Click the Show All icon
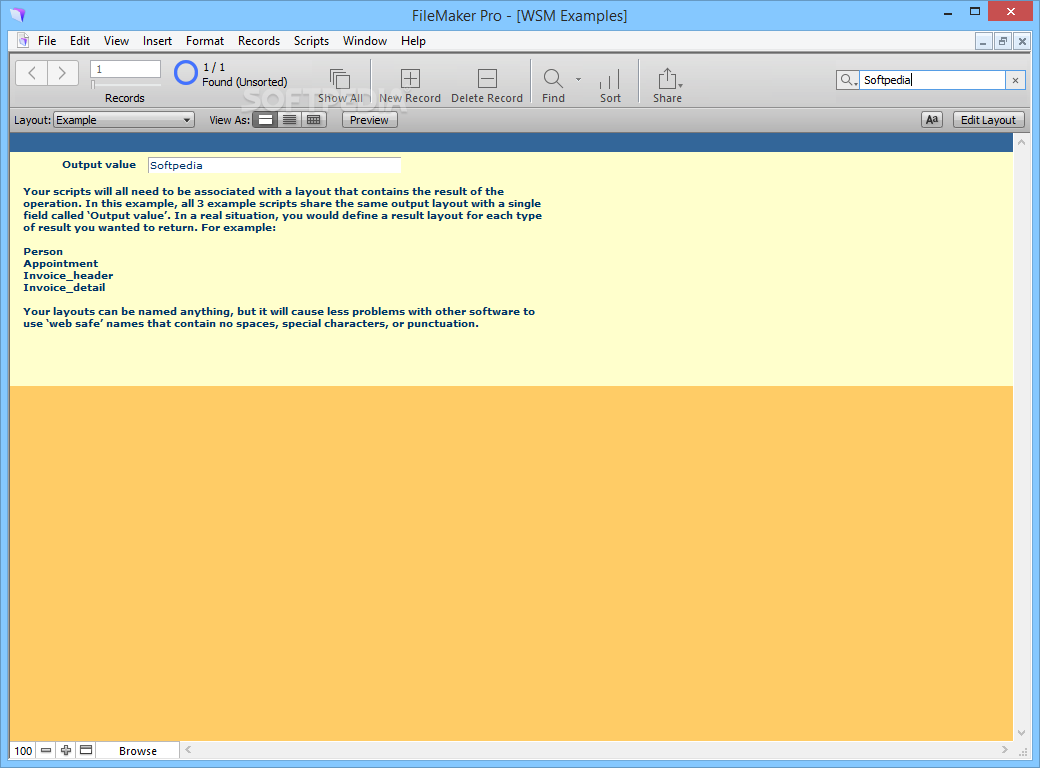 click(340, 79)
